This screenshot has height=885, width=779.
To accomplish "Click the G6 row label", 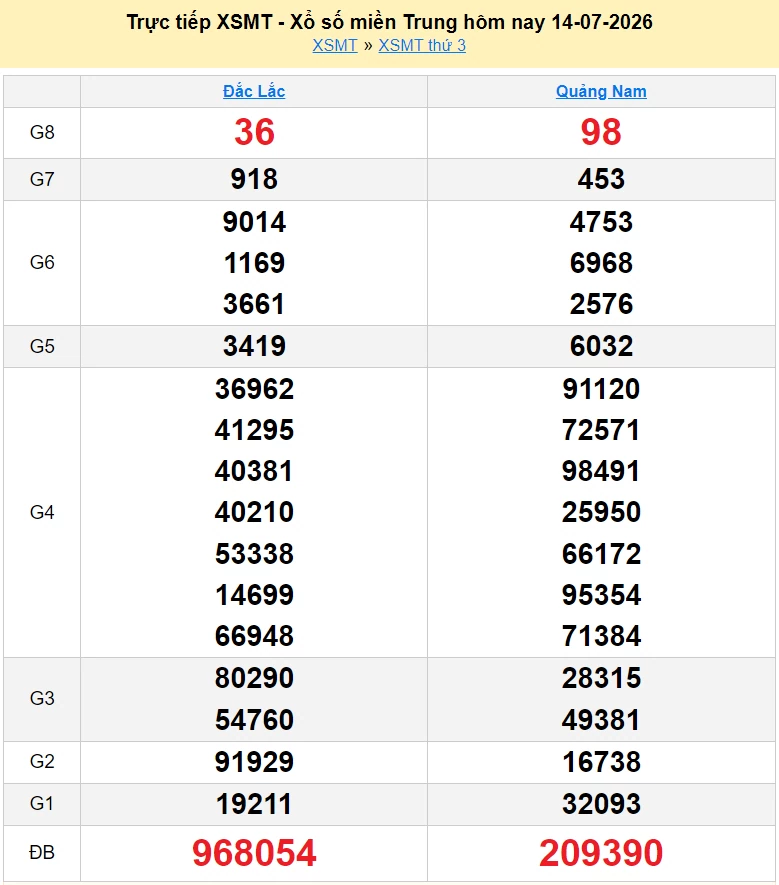I will [42, 262].
